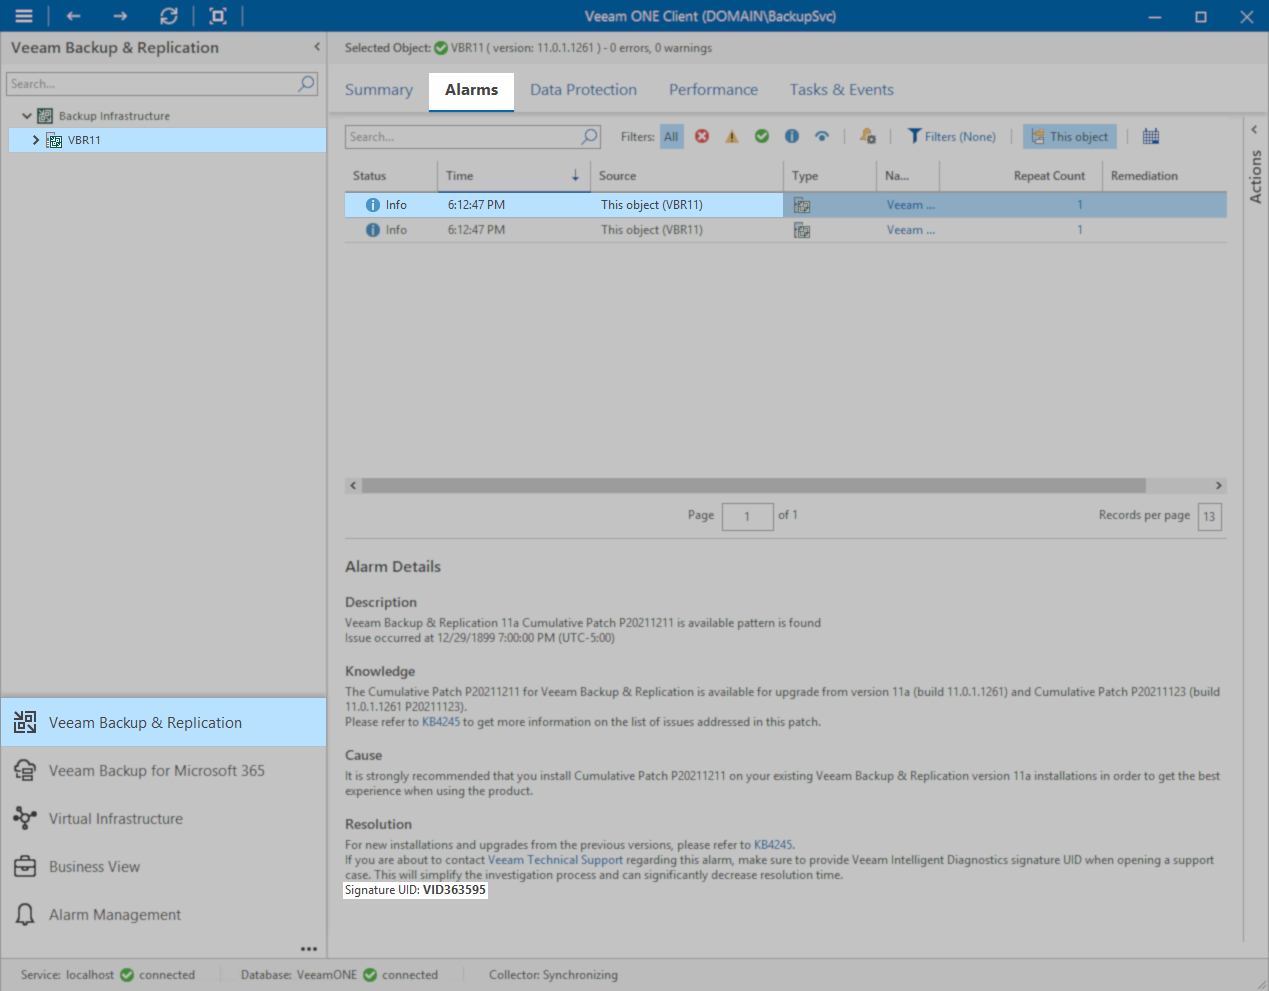Filter alarms by the yellow warning icon

[732, 136]
